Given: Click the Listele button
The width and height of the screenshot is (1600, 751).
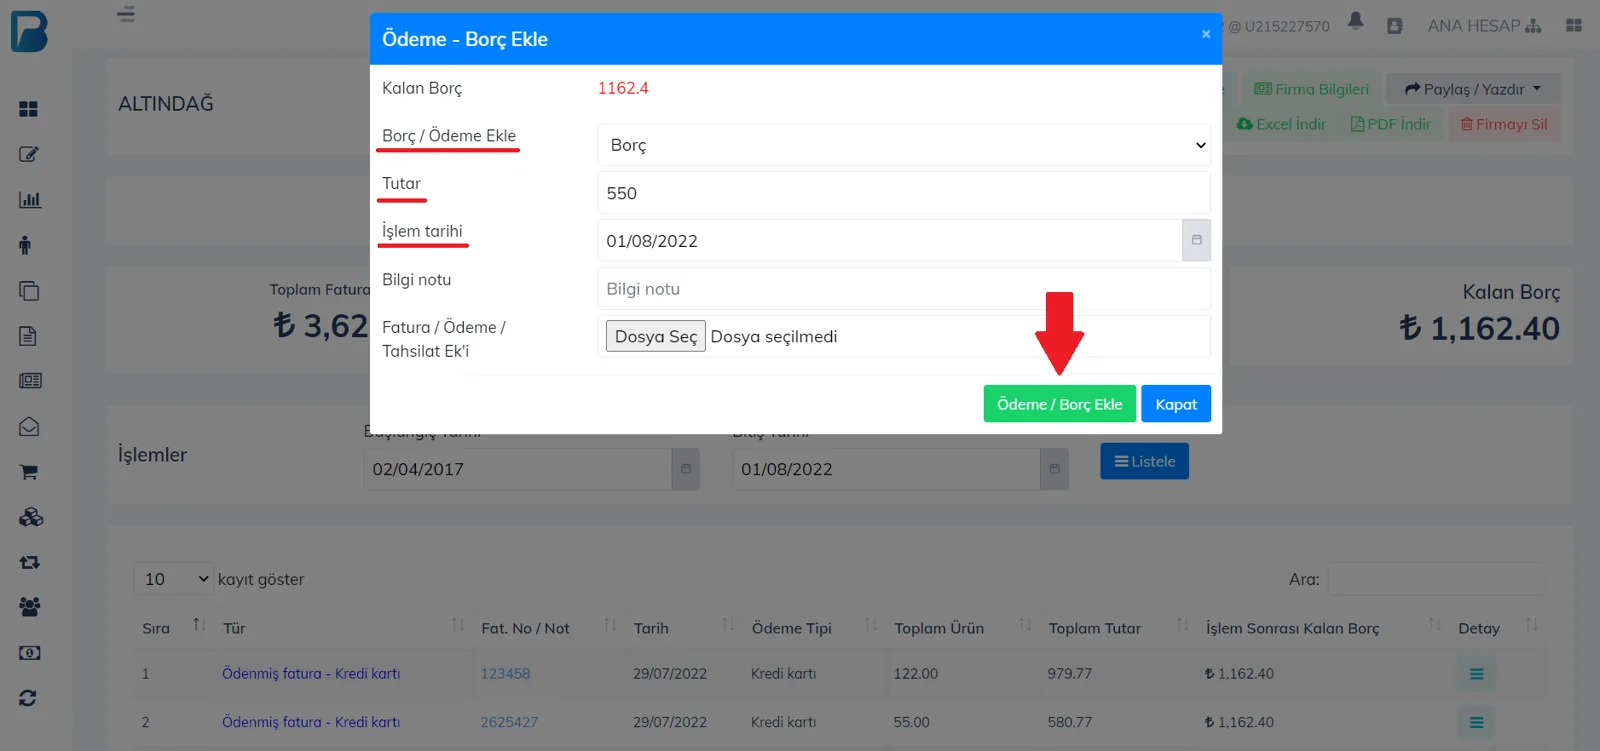Looking at the screenshot, I should coord(1145,461).
